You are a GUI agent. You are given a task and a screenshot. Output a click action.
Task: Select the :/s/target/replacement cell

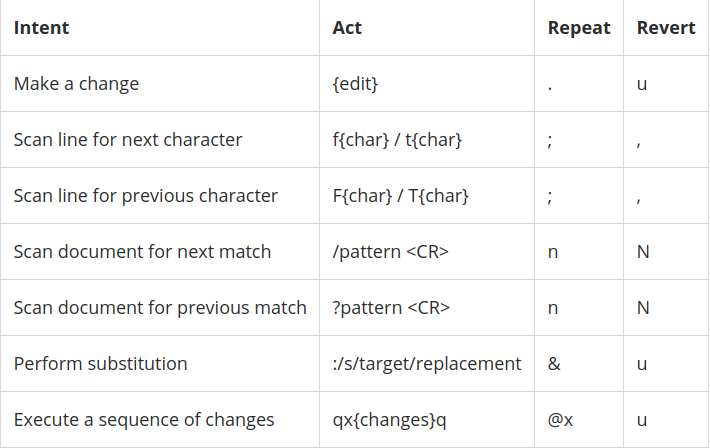[x=427, y=364]
